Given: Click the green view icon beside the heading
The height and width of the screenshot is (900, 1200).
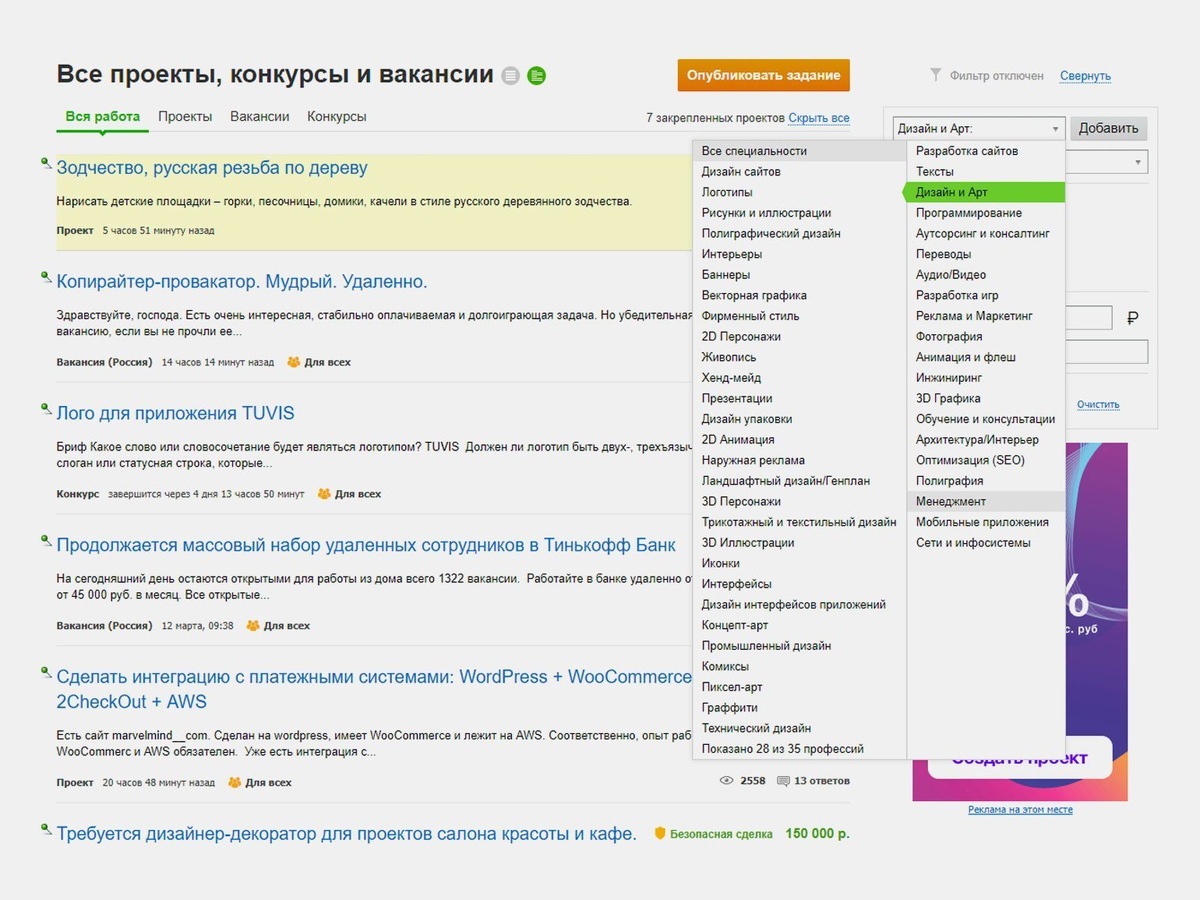Looking at the screenshot, I should pyautogui.click(x=537, y=75).
